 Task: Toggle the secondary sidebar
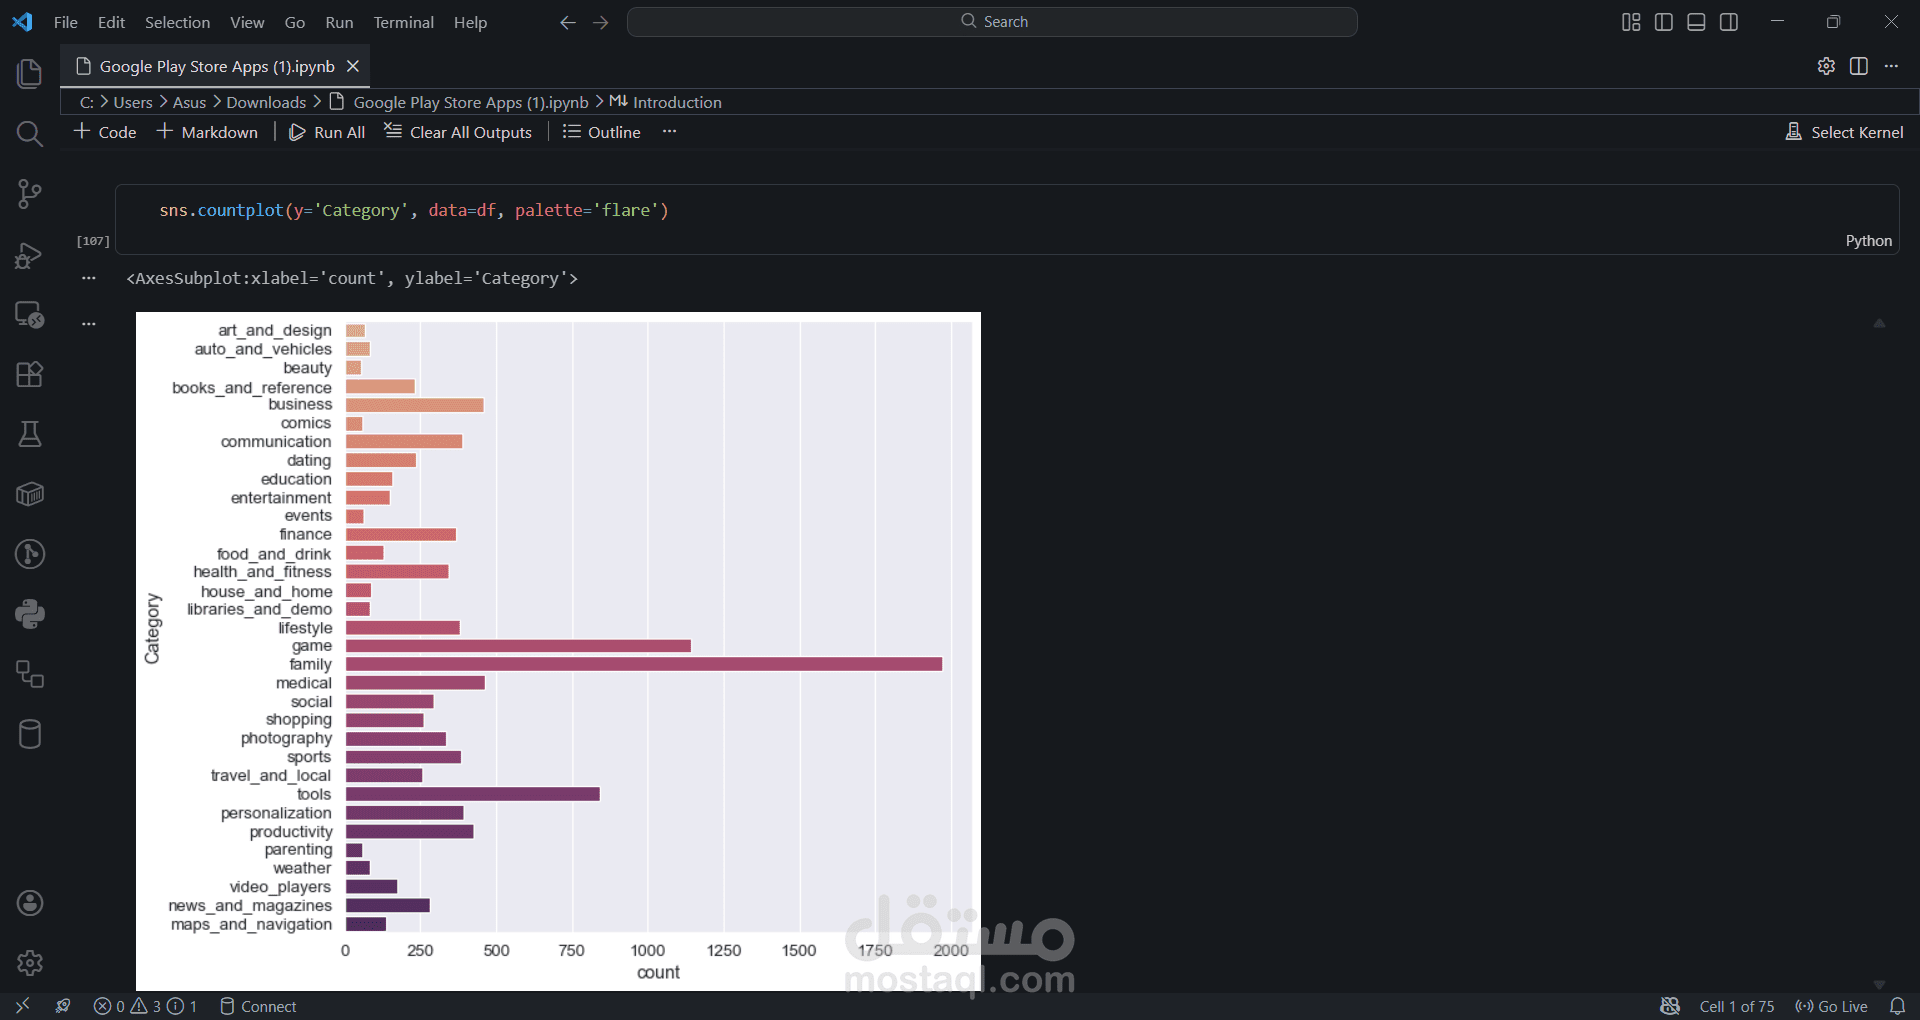1729,21
